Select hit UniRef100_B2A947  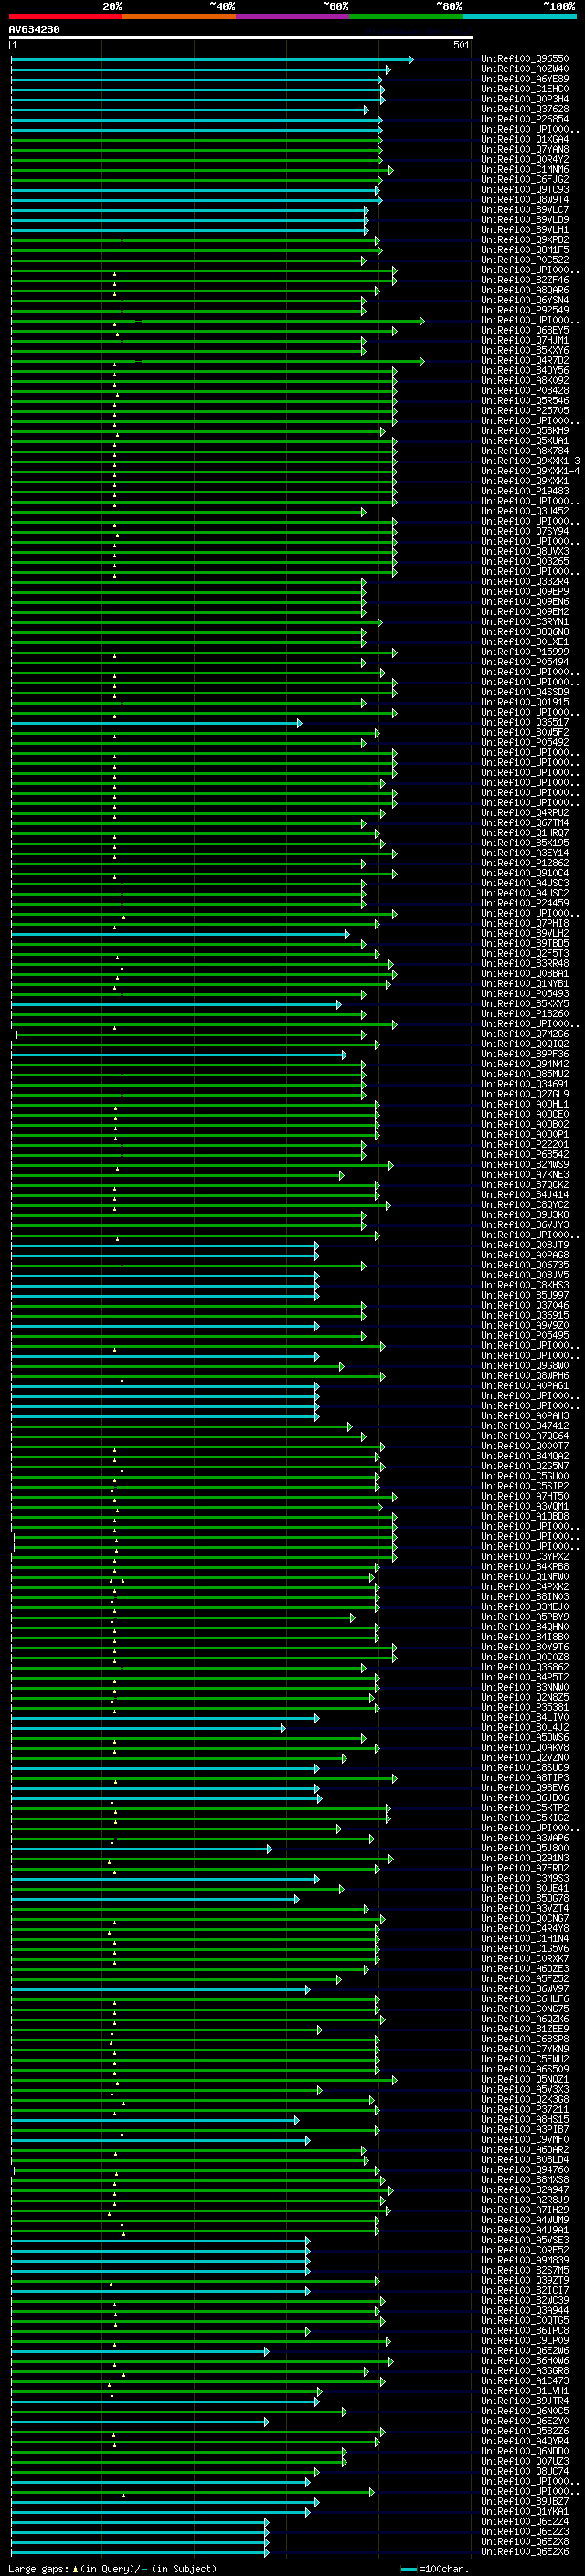[525, 2191]
